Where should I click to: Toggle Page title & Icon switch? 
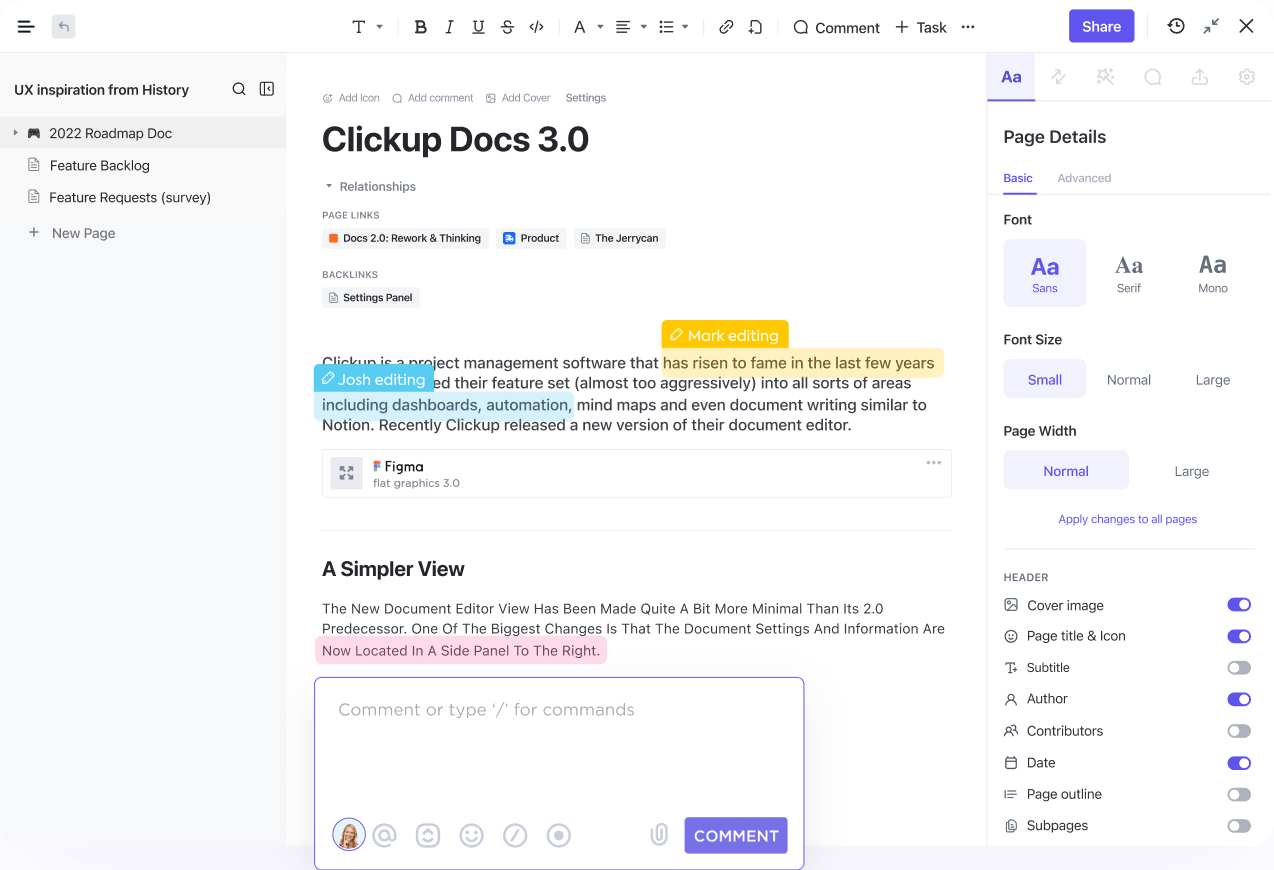click(x=1239, y=636)
